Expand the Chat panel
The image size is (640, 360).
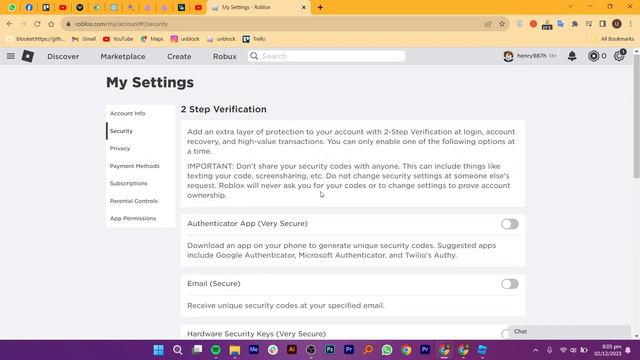pos(569,331)
